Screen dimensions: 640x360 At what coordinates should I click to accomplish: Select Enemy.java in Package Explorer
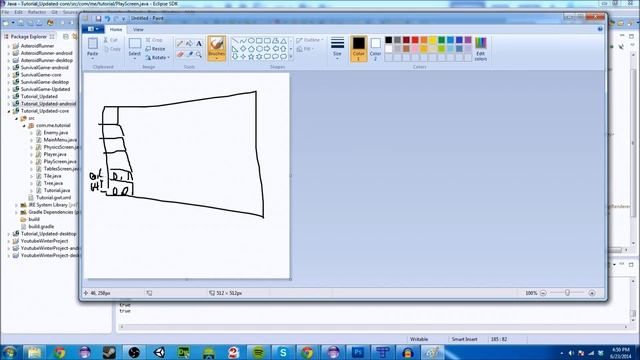click(56, 133)
